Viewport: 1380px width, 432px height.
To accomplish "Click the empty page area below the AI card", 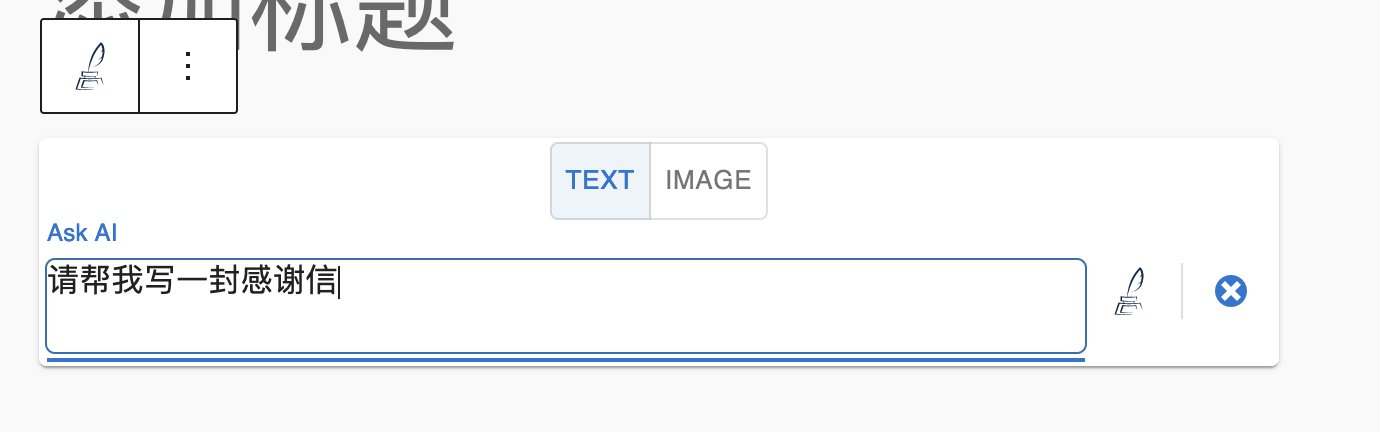I will pos(660,400).
